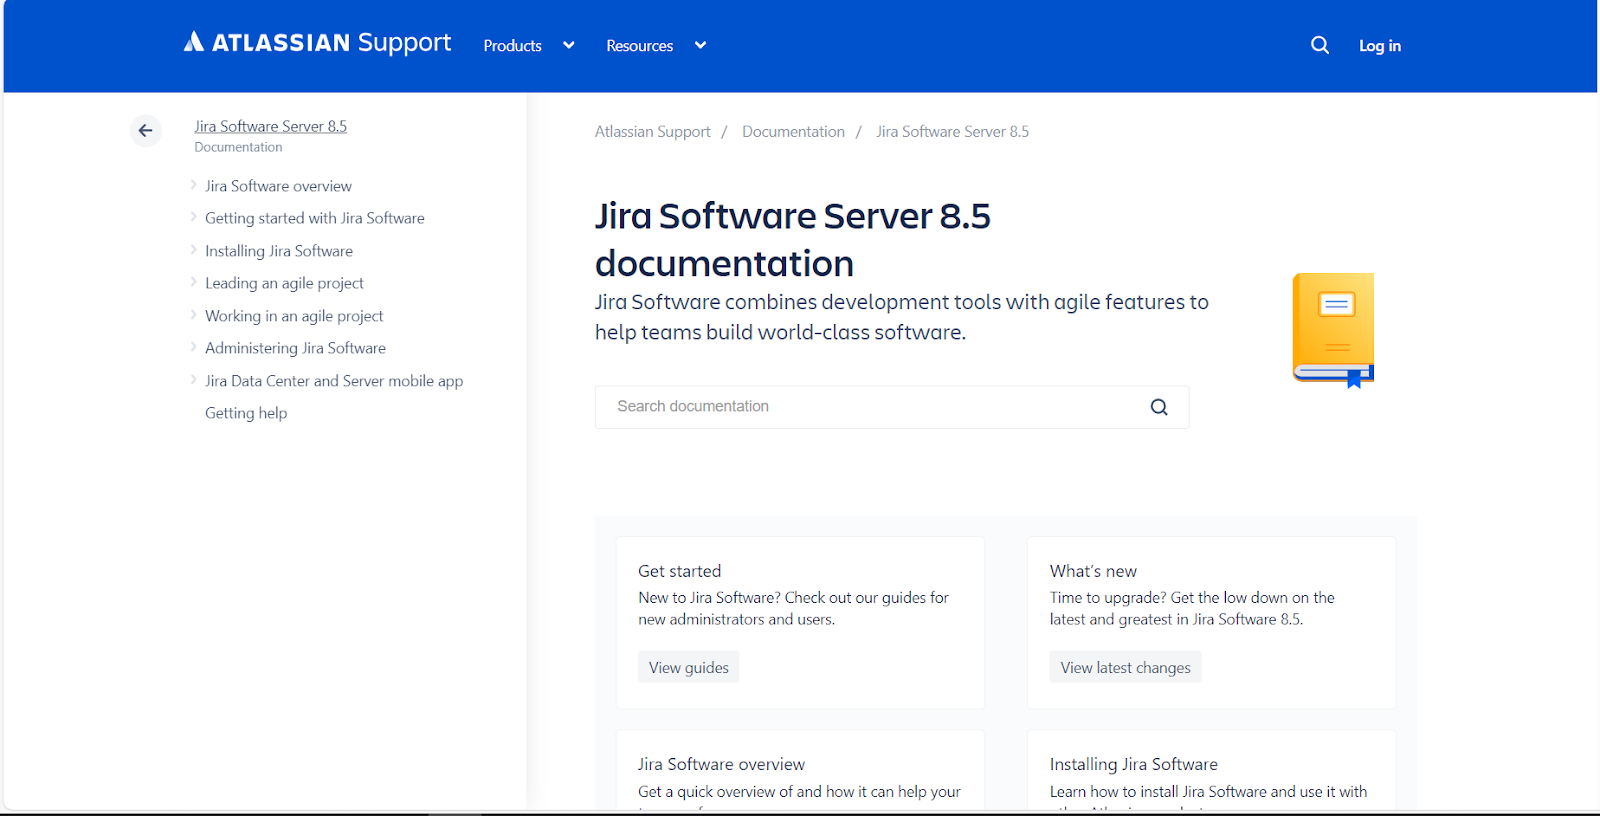Click the What's new card heading
This screenshot has height=816, width=1600.
point(1093,571)
